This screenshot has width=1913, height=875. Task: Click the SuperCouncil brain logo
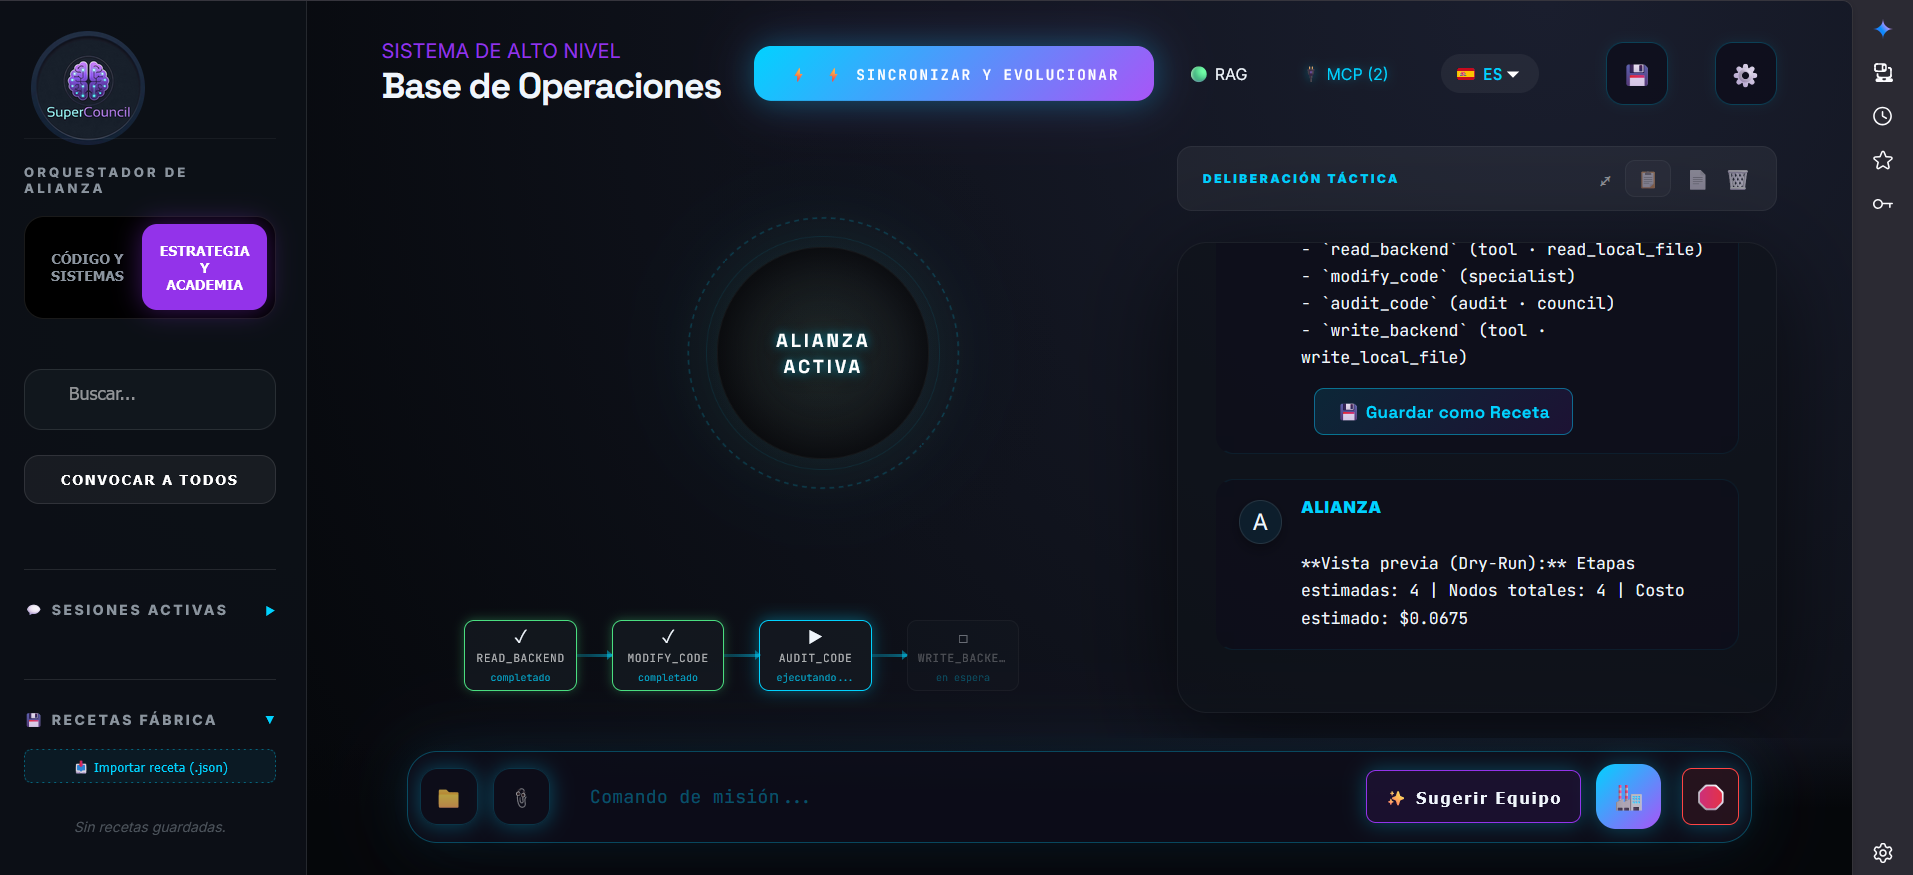pos(88,87)
